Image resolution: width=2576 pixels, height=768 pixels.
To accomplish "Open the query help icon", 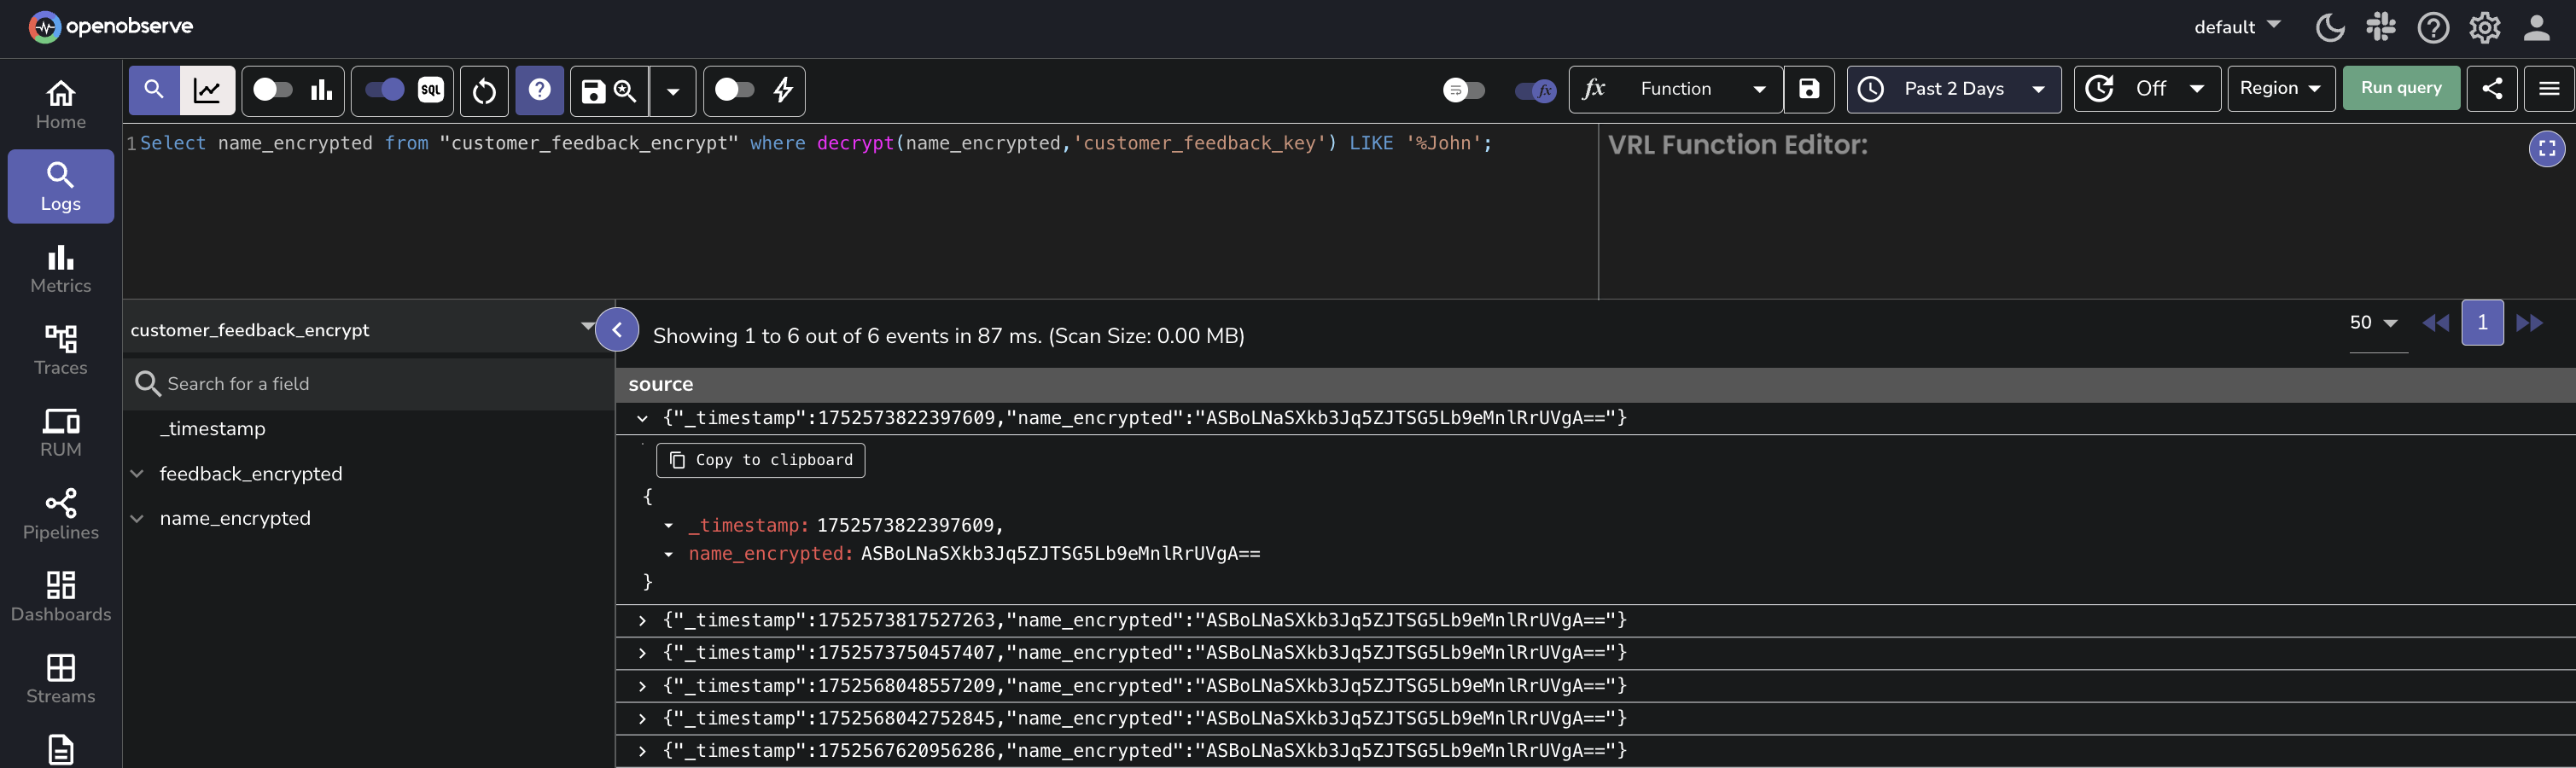I will (539, 91).
